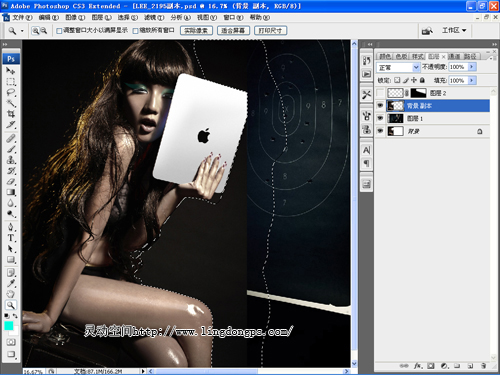Select the Hand tool

pos(11,294)
